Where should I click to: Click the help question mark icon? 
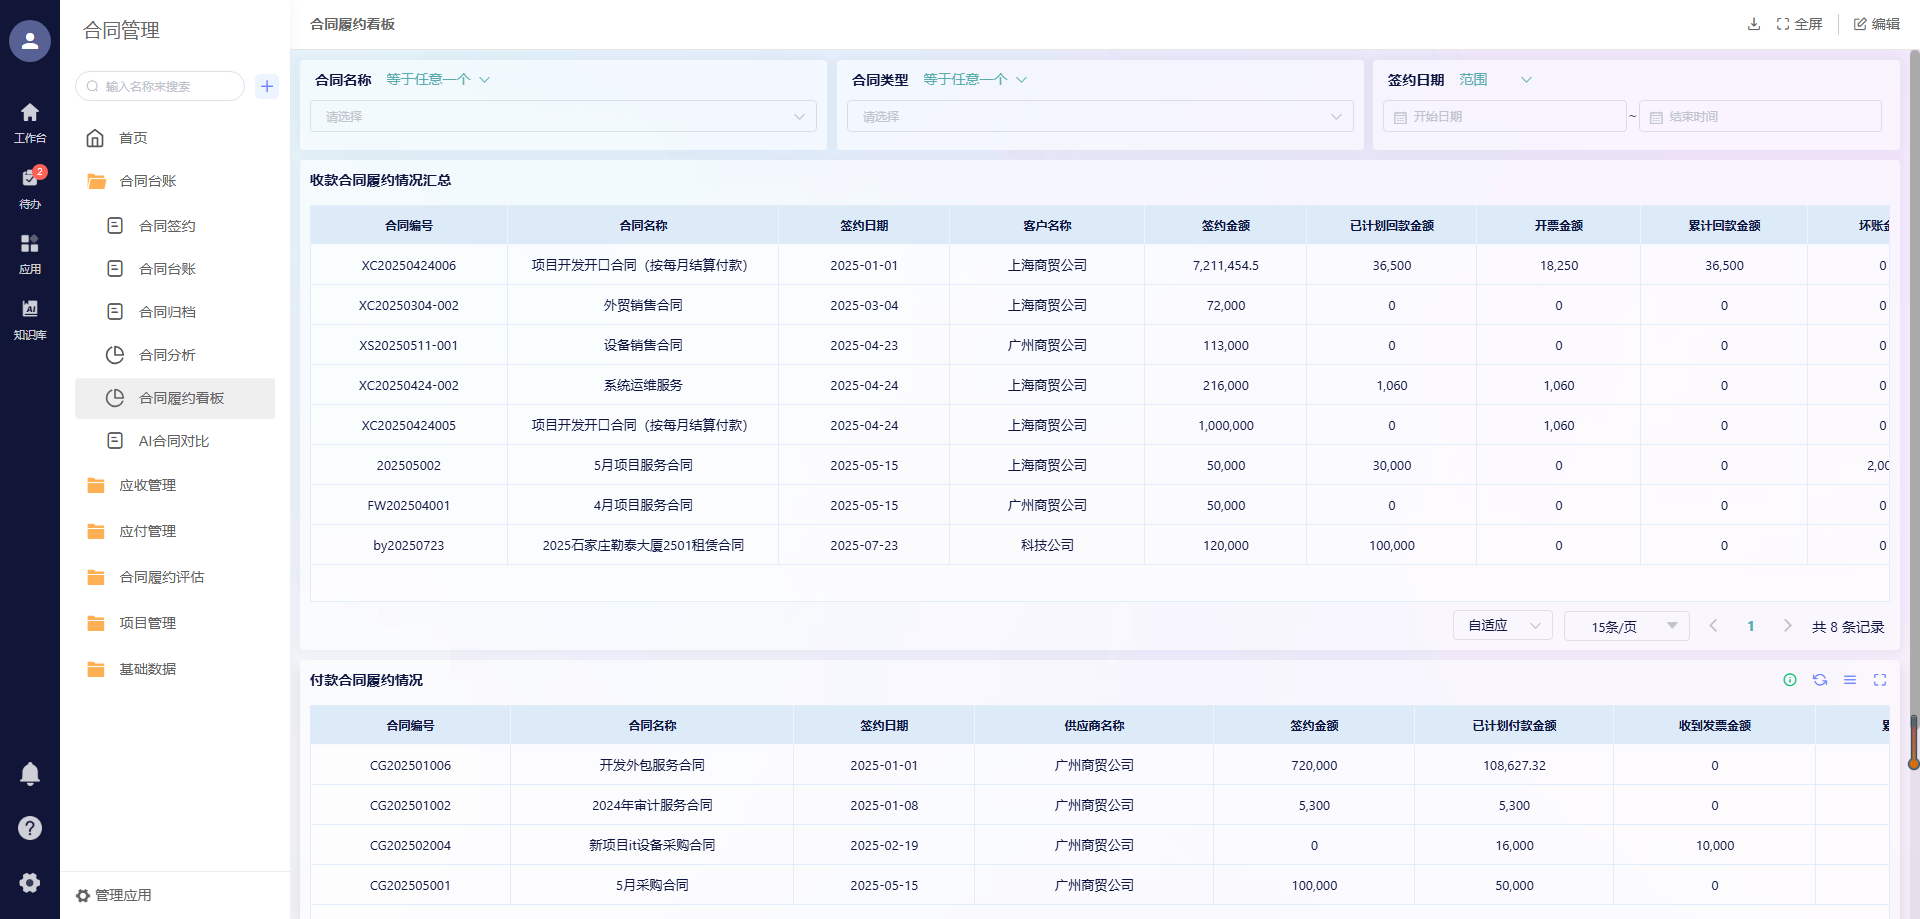(30, 828)
